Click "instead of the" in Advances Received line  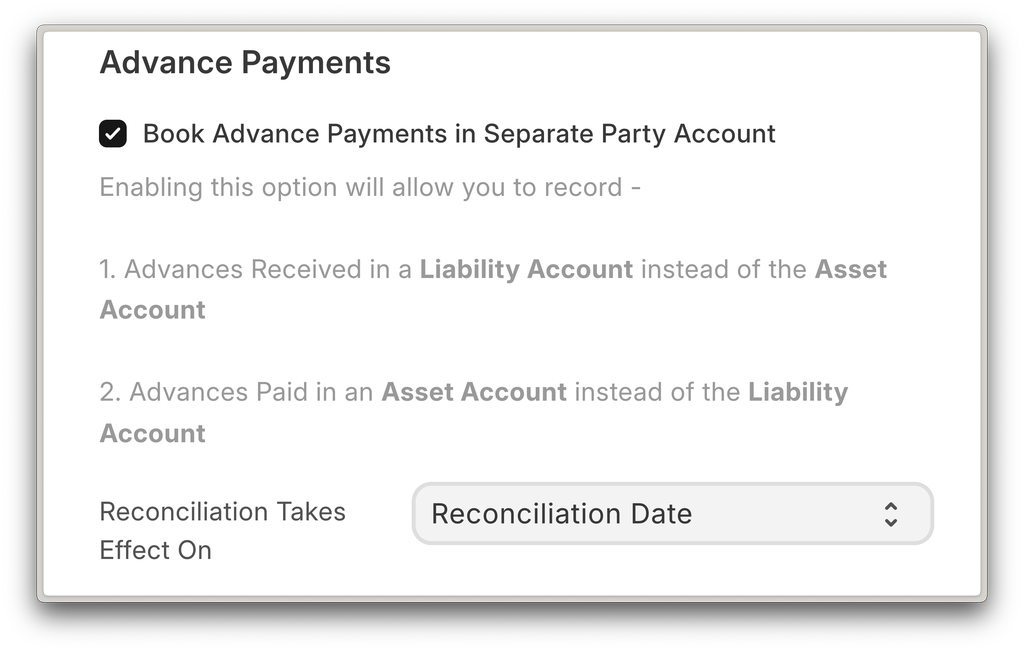click(x=723, y=269)
